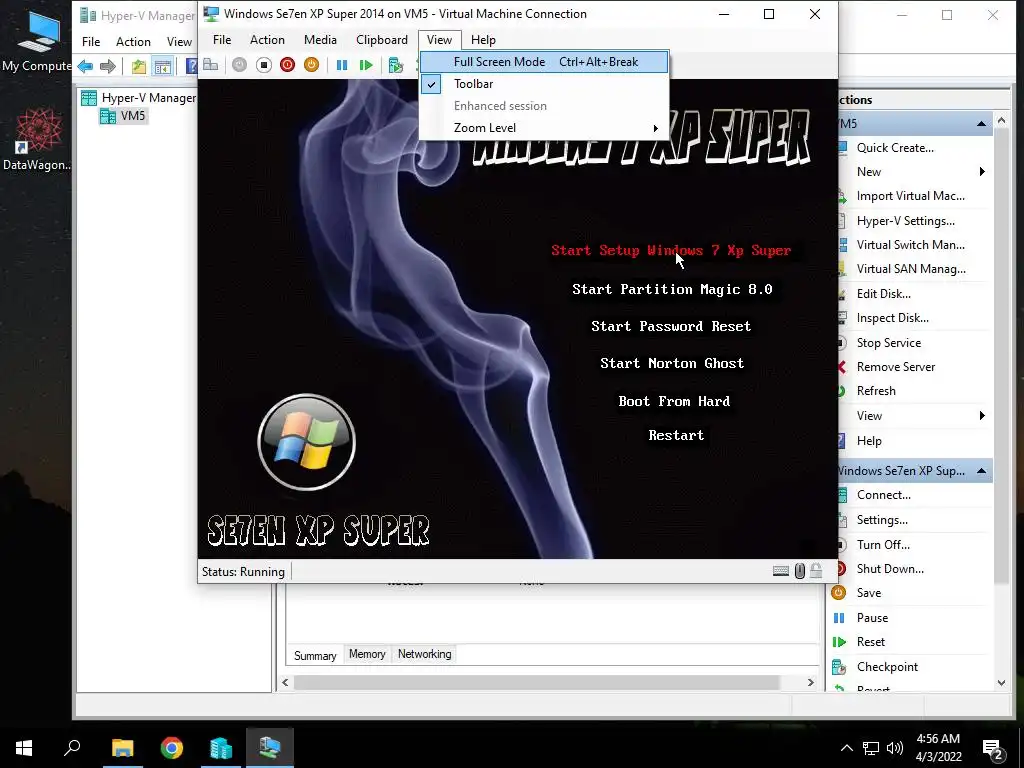
Task: Expand Zoom Level submenu
Action: click(544, 128)
